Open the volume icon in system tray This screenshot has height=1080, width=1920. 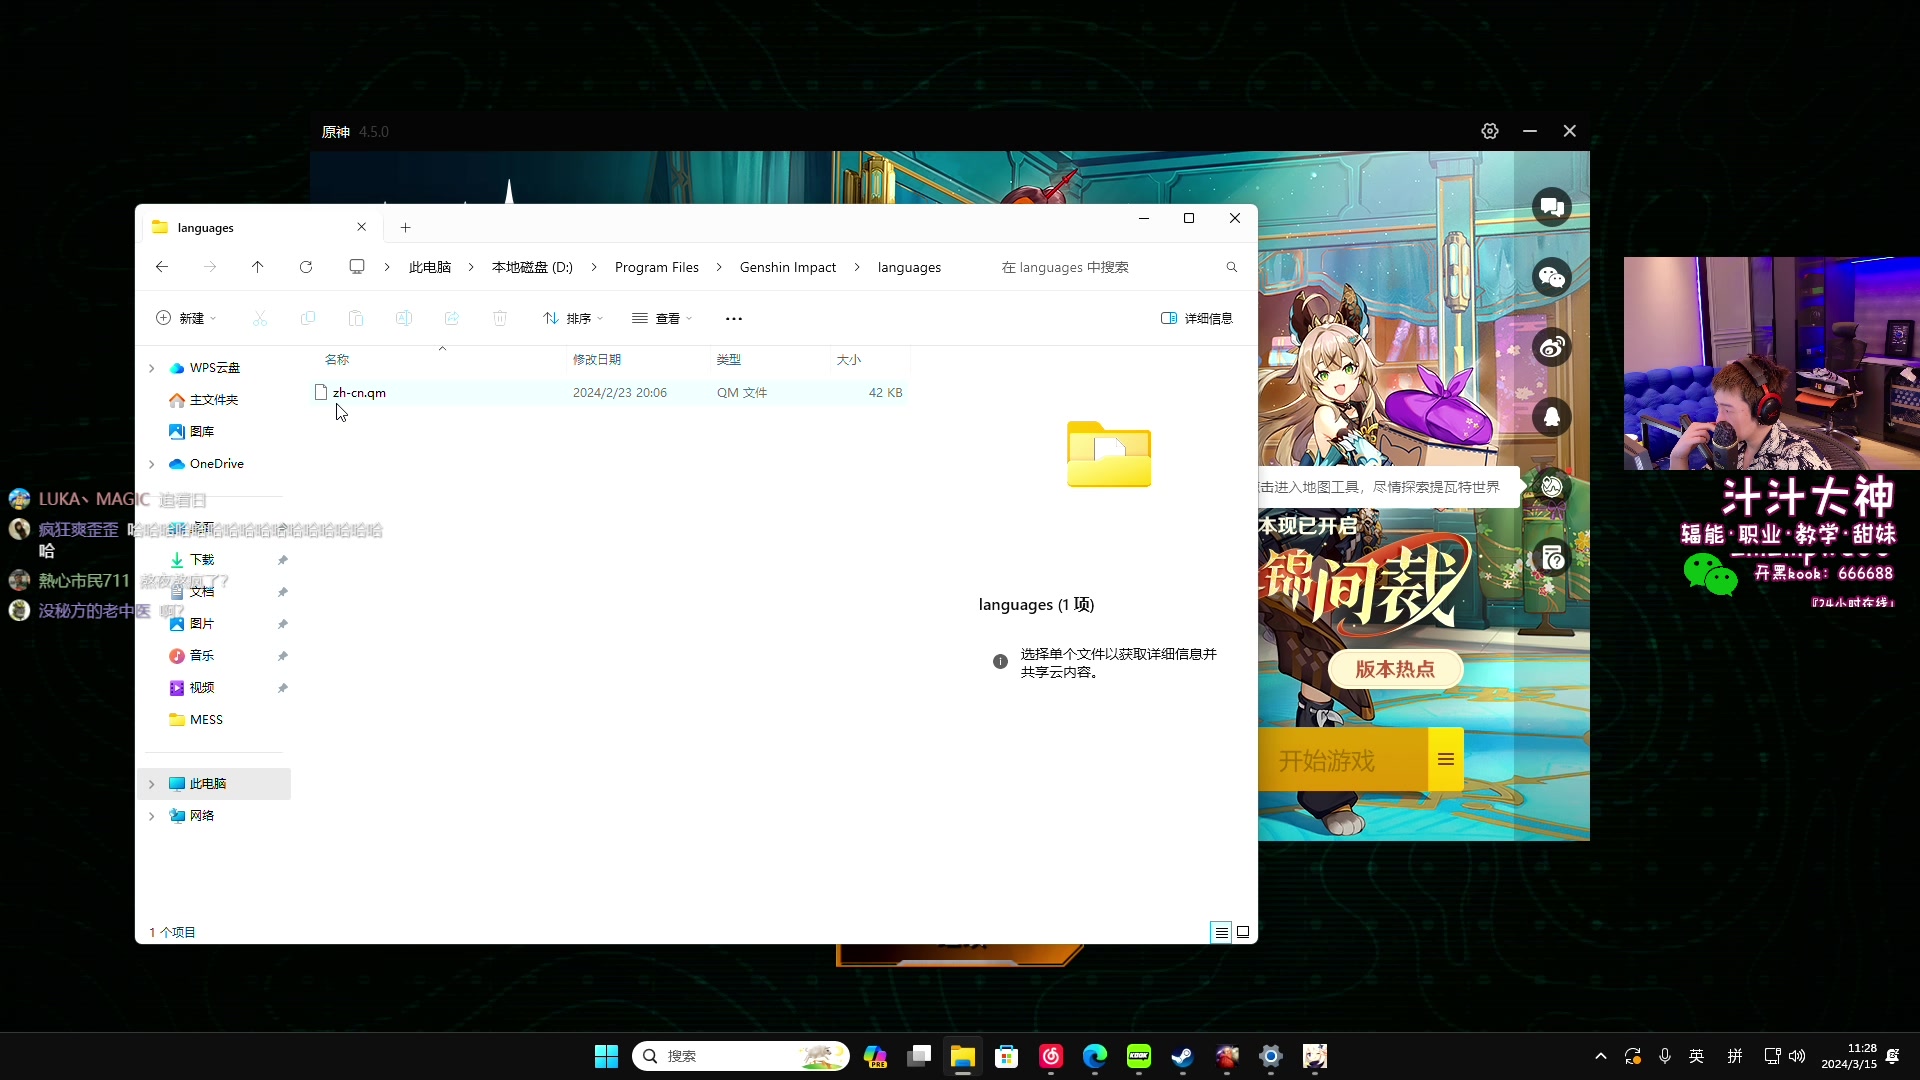pyautogui.click(x=1798, y=1056)
